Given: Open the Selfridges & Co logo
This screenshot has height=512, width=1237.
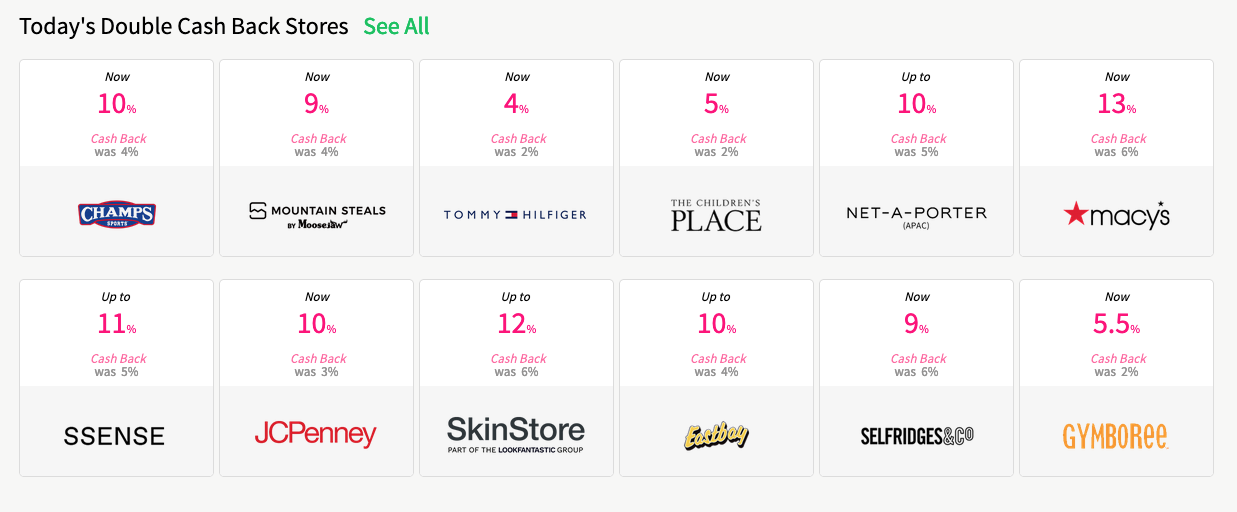Looking at the screenshot, I should pos(917,436).
